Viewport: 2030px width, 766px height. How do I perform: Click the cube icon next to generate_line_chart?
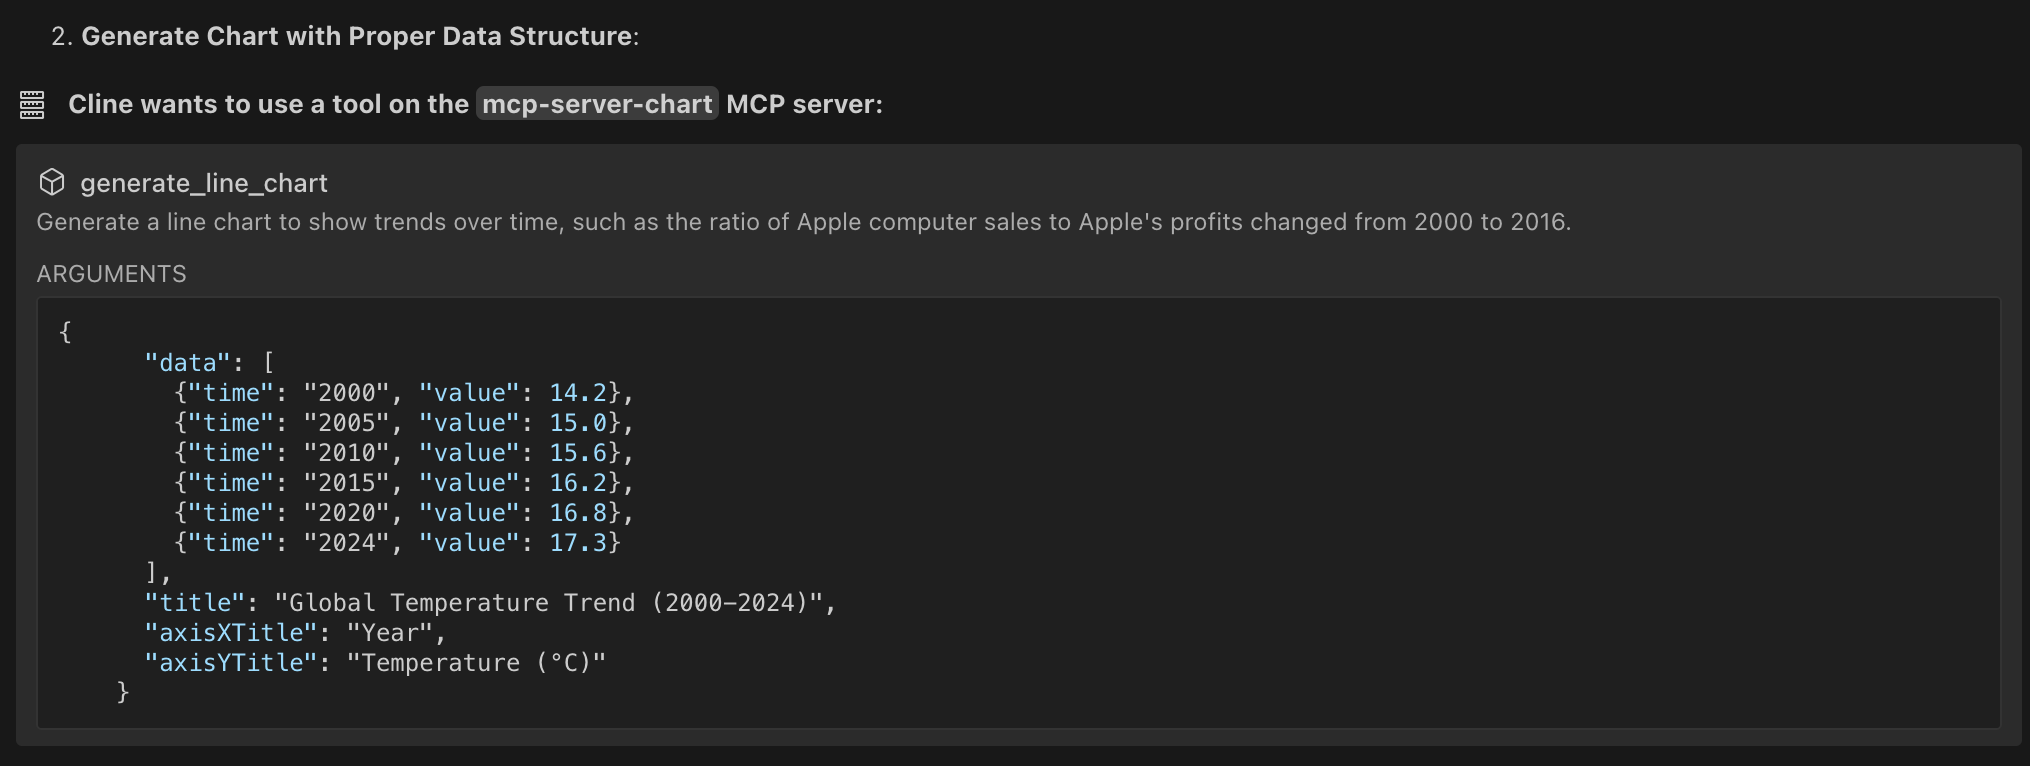[x=52, y=182]
